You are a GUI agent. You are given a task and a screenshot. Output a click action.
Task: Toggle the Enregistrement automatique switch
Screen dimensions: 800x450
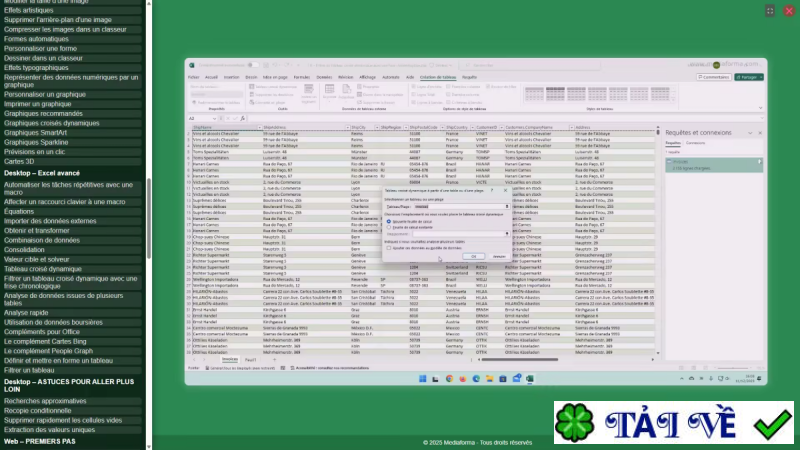[253, 65]
